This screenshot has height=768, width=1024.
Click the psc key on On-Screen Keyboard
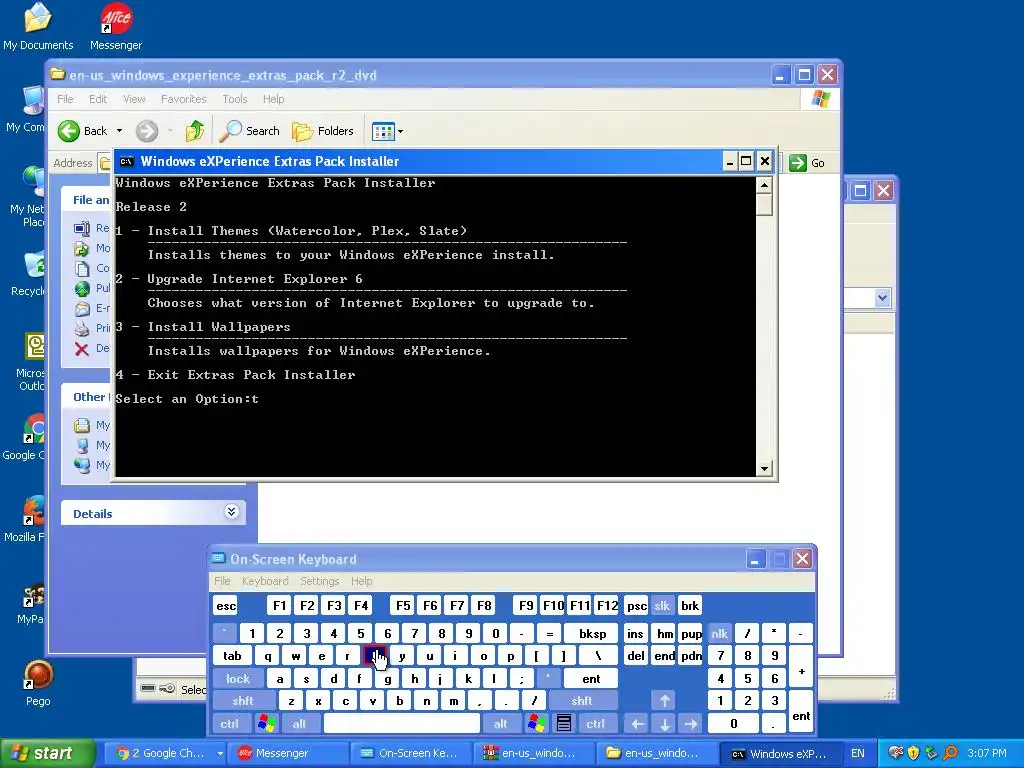tap(637, 606)
